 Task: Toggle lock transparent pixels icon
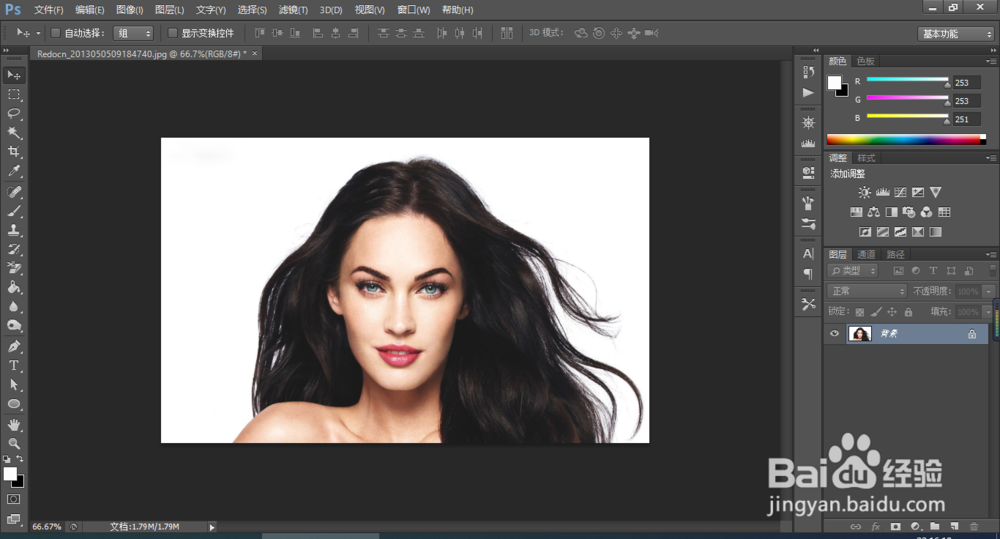coord(860,312)
